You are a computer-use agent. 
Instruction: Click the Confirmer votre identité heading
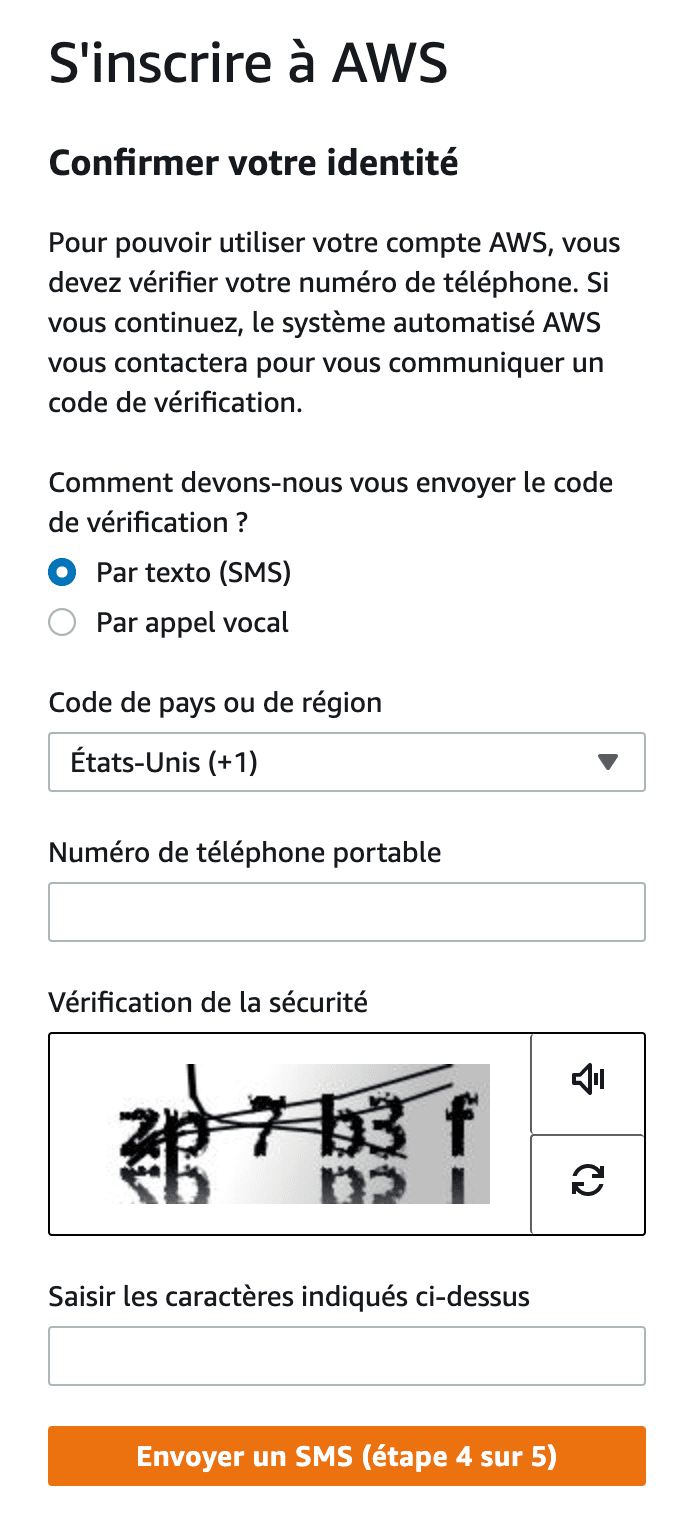pos(253,163)
